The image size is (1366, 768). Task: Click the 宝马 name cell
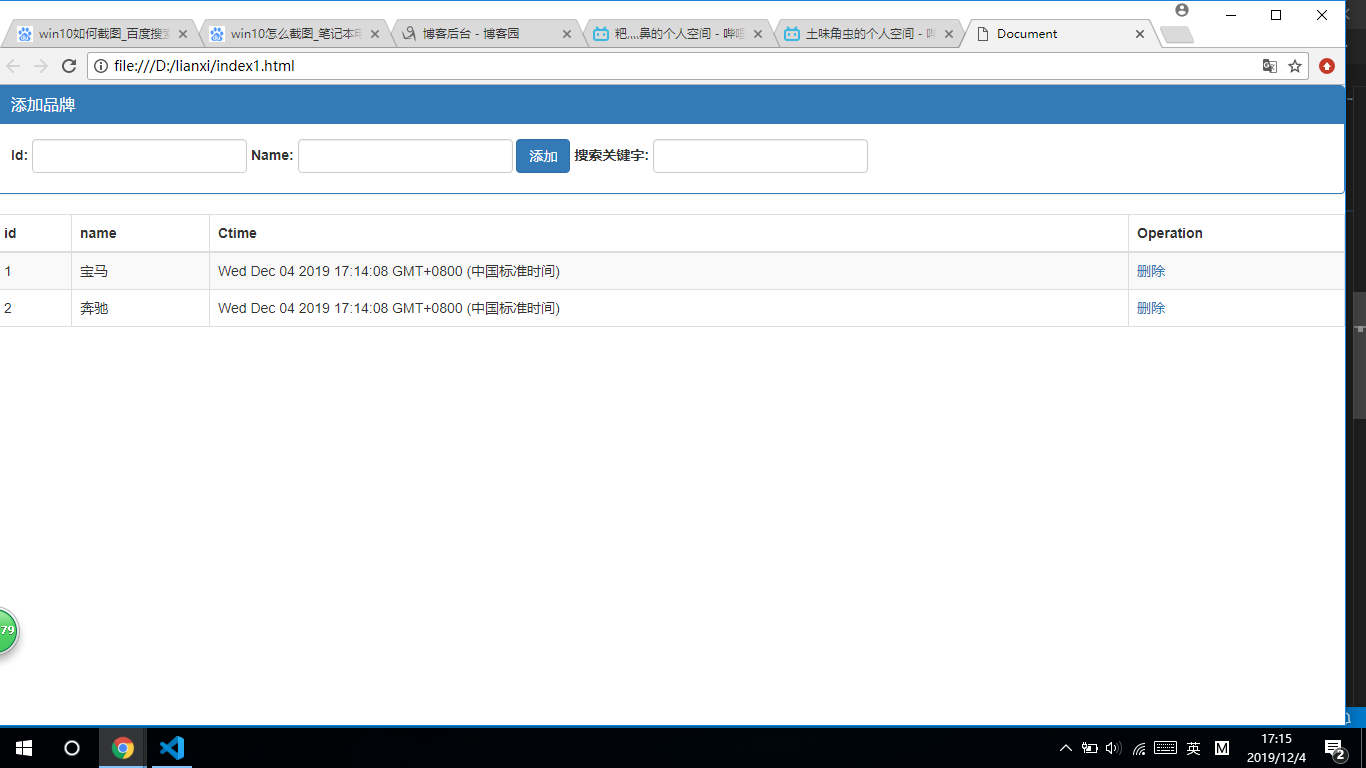[140, 271]
